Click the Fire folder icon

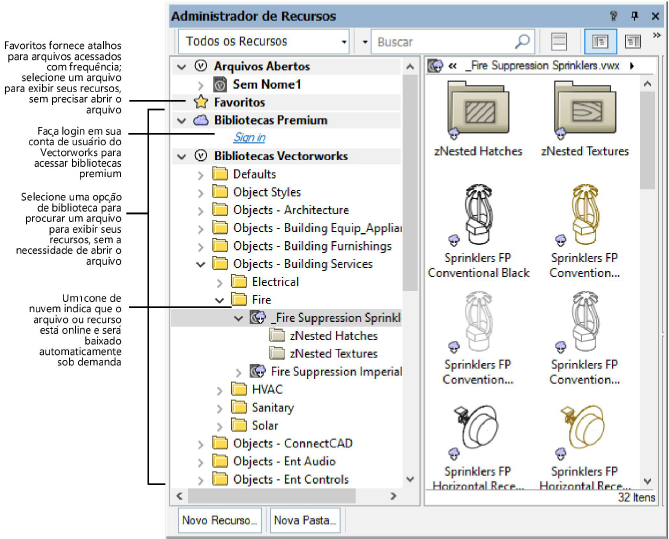pyautogui.click(x=239, y=299)
